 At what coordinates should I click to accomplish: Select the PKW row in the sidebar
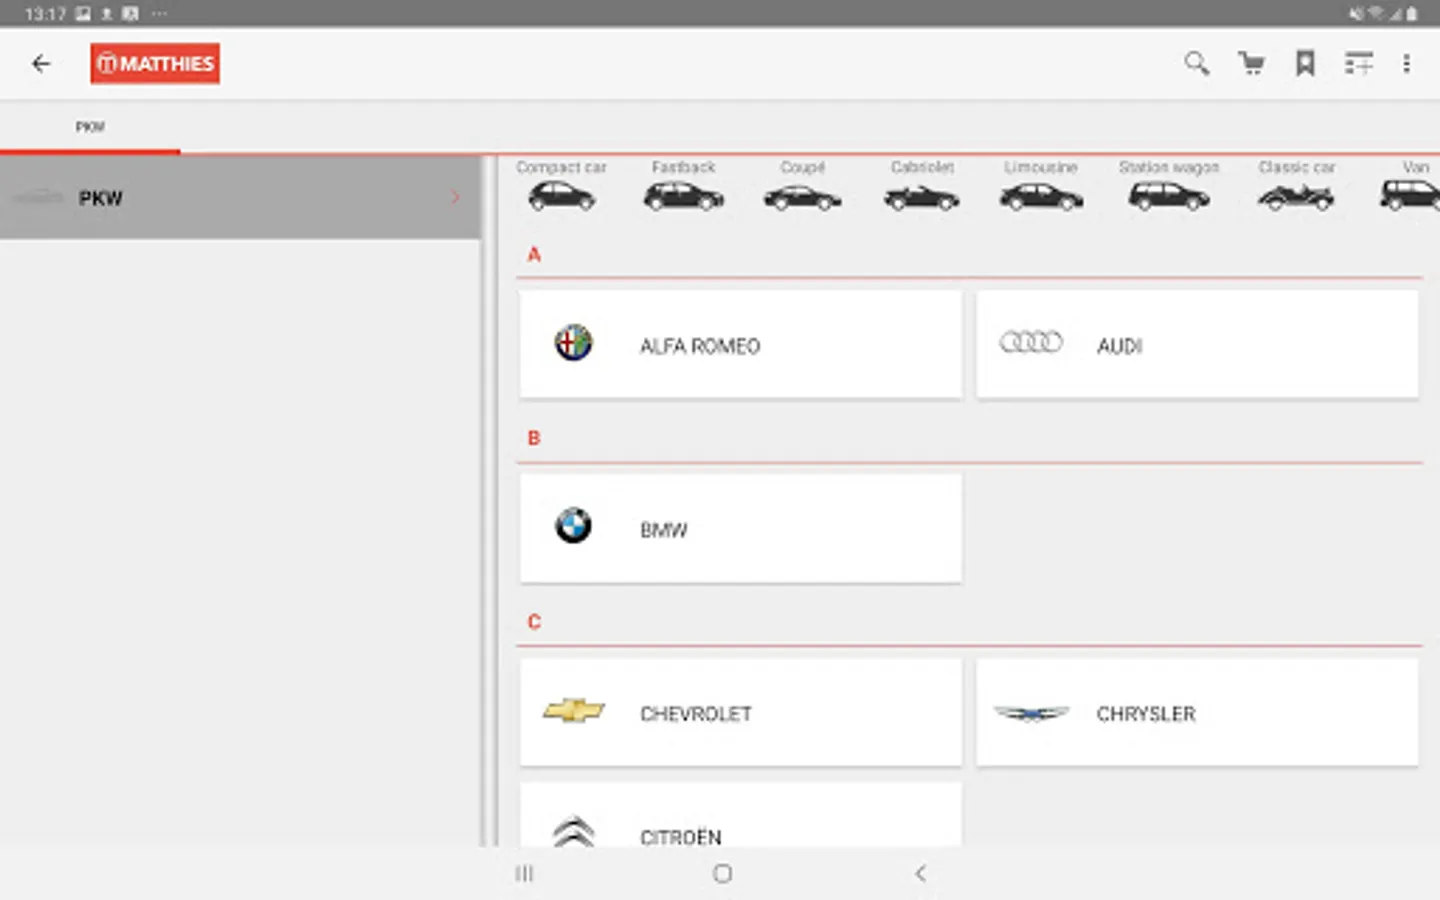[x=240, y=198]
